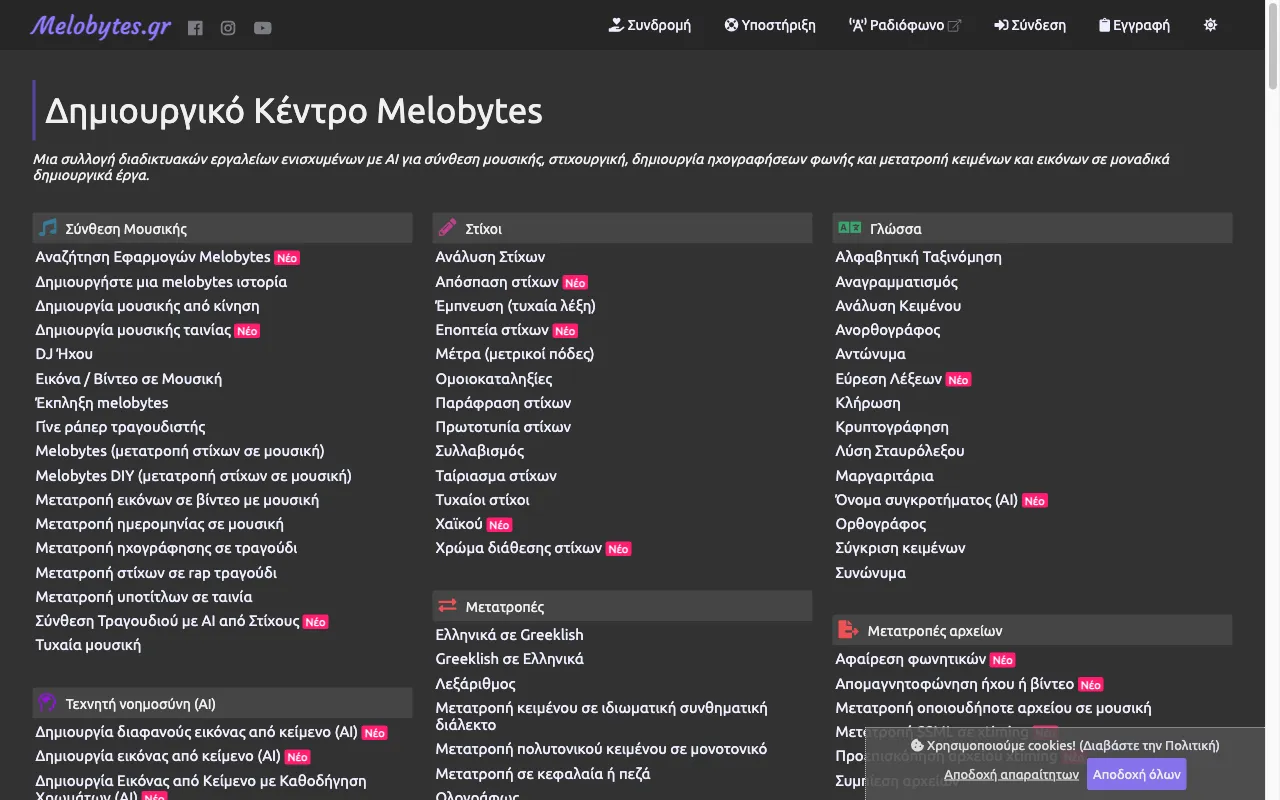Open Εποπτεία στίχων
The image size is (1280, 800).
pos(492,330)
